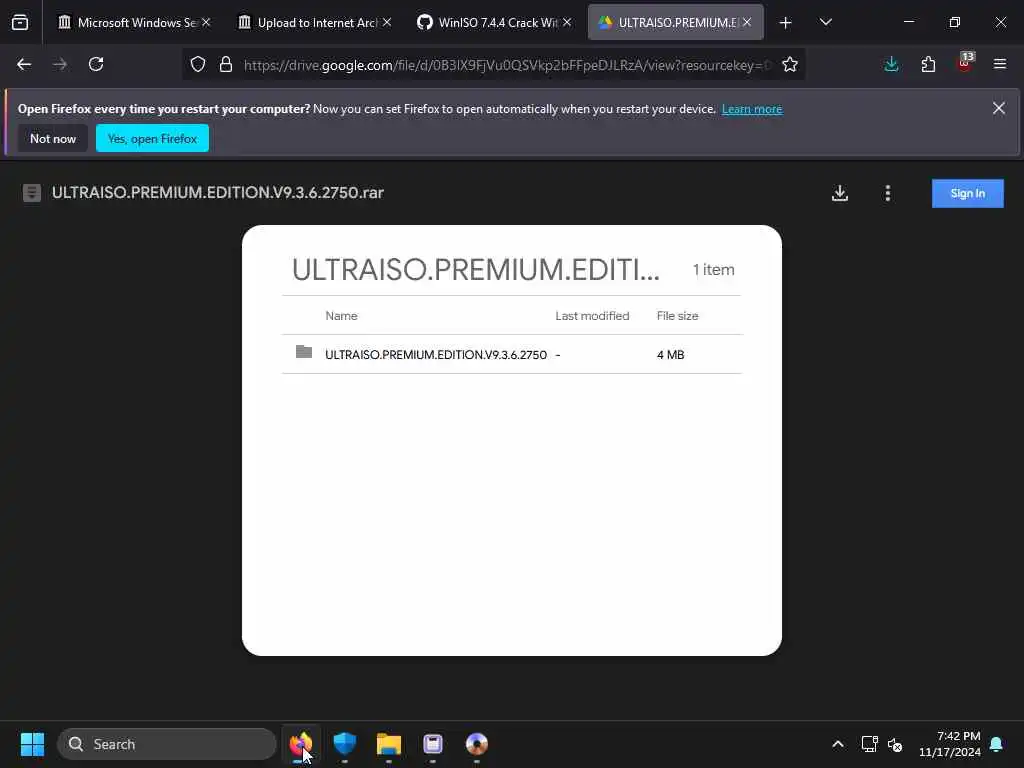Bookmark this page with star icon
Screen dimensions: 1024x768
pyautogui.click(x=790, y=65)
